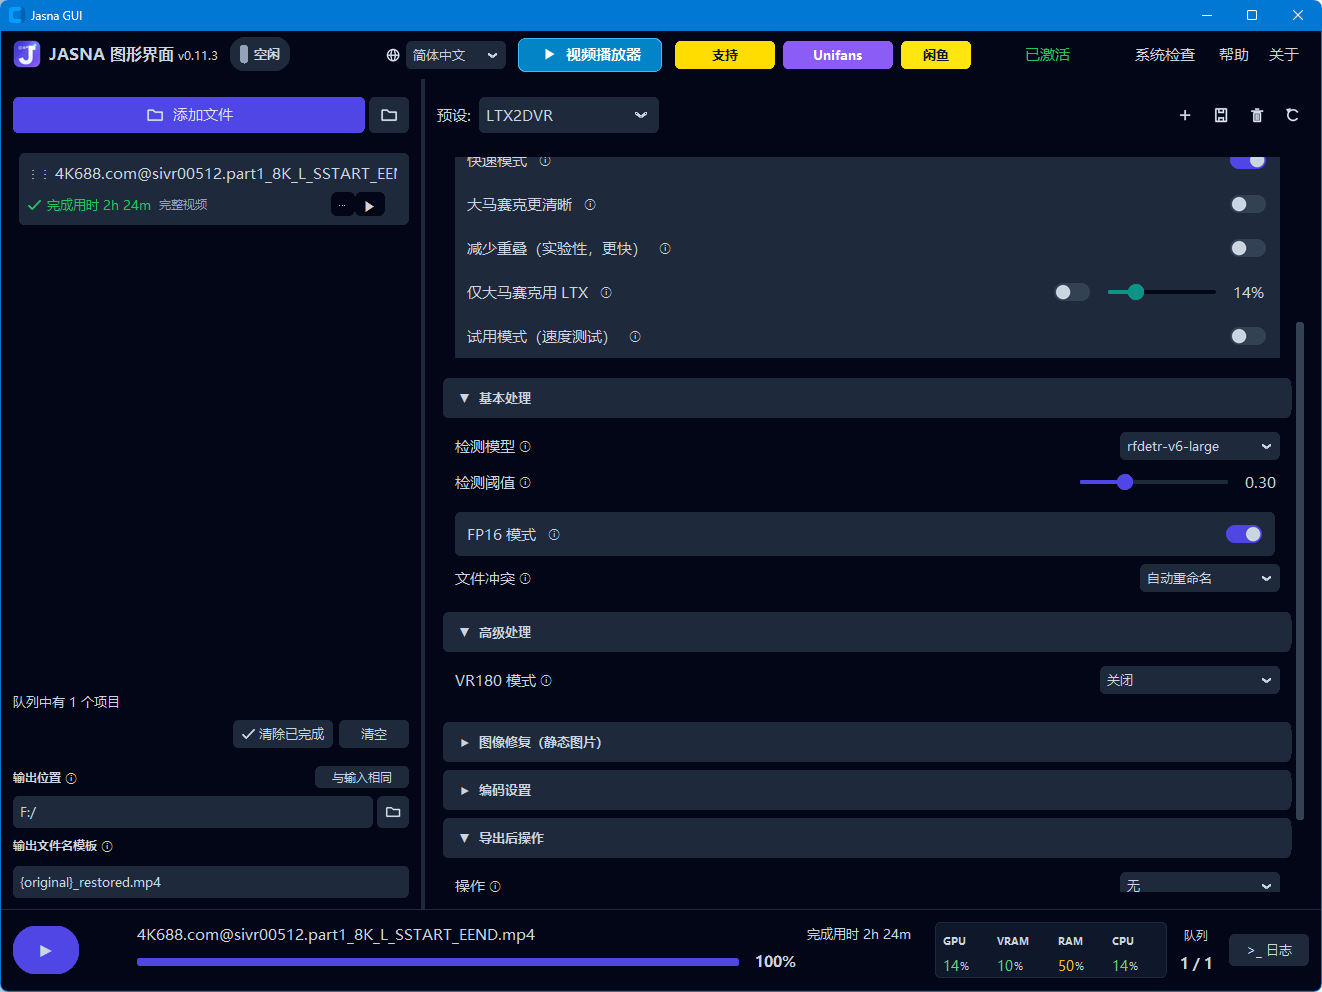Play the finished queue item video
This screenshot has width=1322, height=992.
370,205
